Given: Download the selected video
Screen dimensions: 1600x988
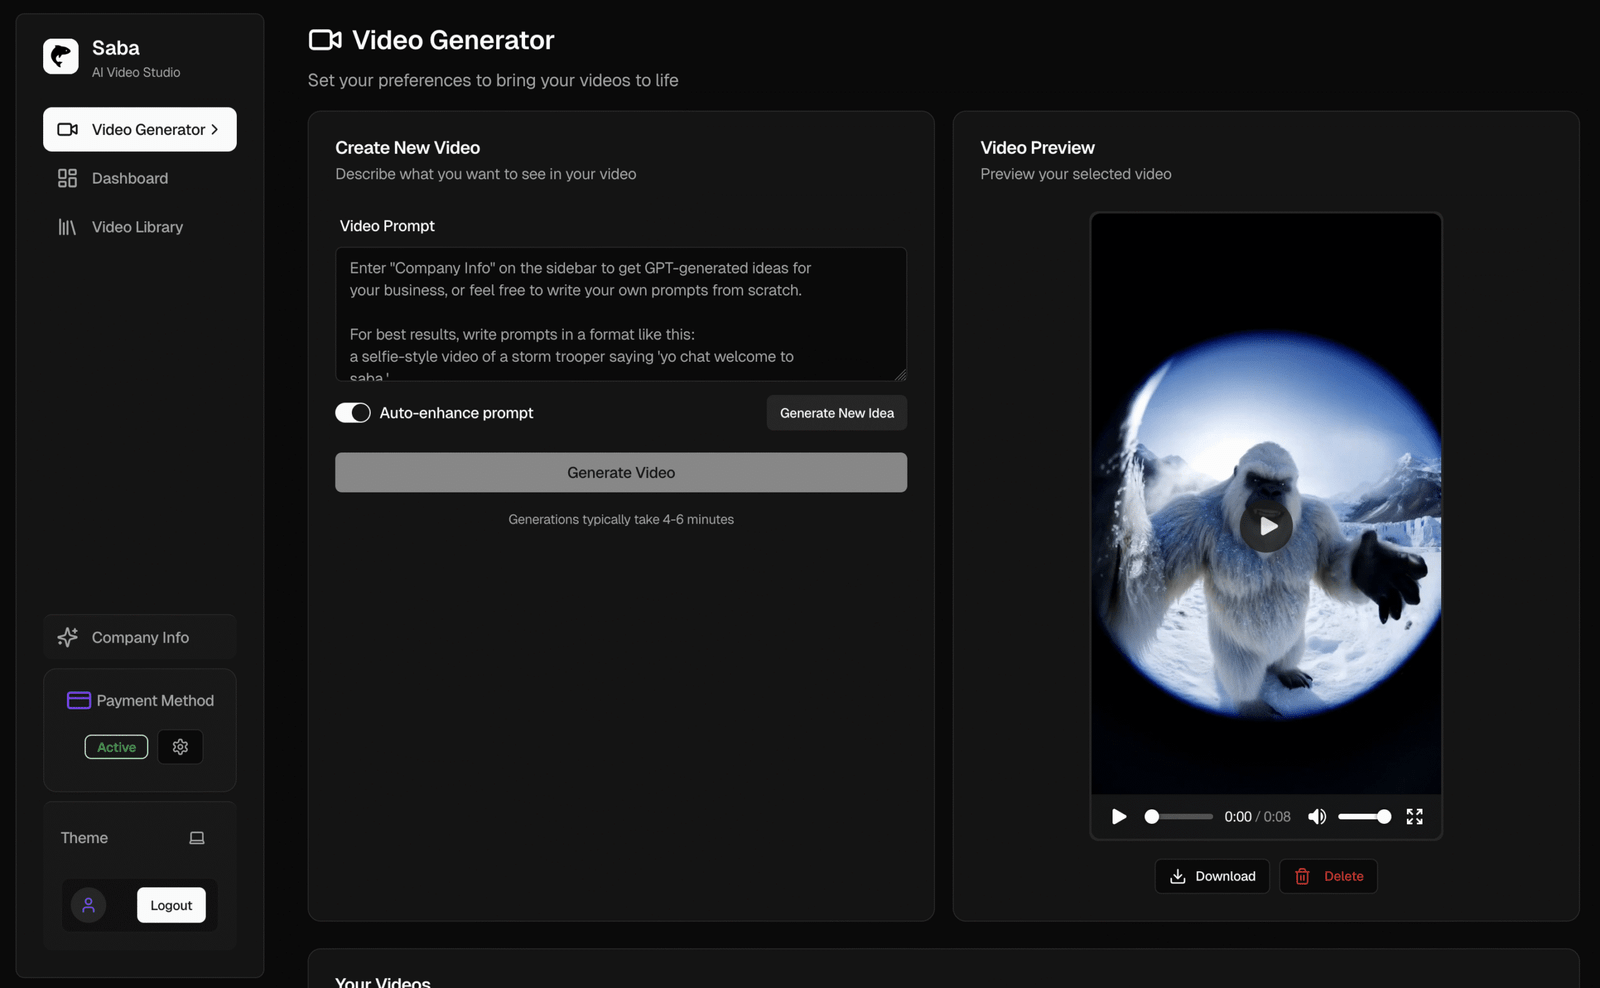Looking at the screenshot, I should [x=1212, y=876].
